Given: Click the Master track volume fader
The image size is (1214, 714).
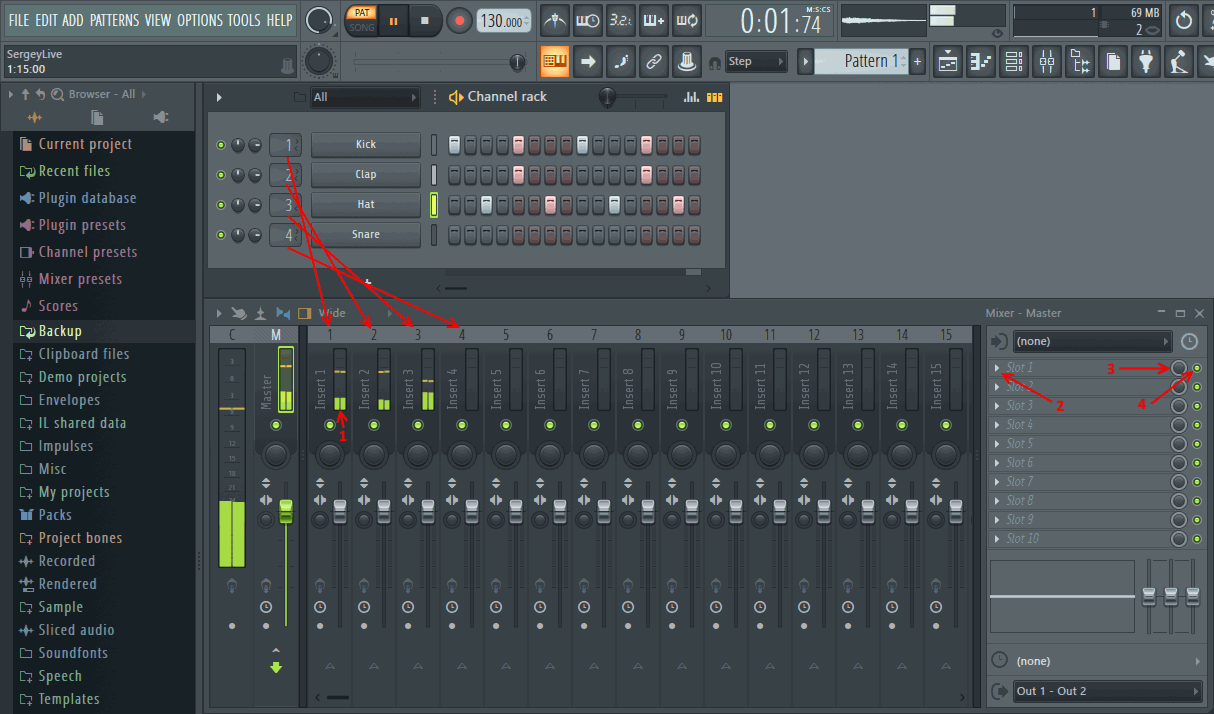Looking at the screenshot, I should click(x=286, y=510).
